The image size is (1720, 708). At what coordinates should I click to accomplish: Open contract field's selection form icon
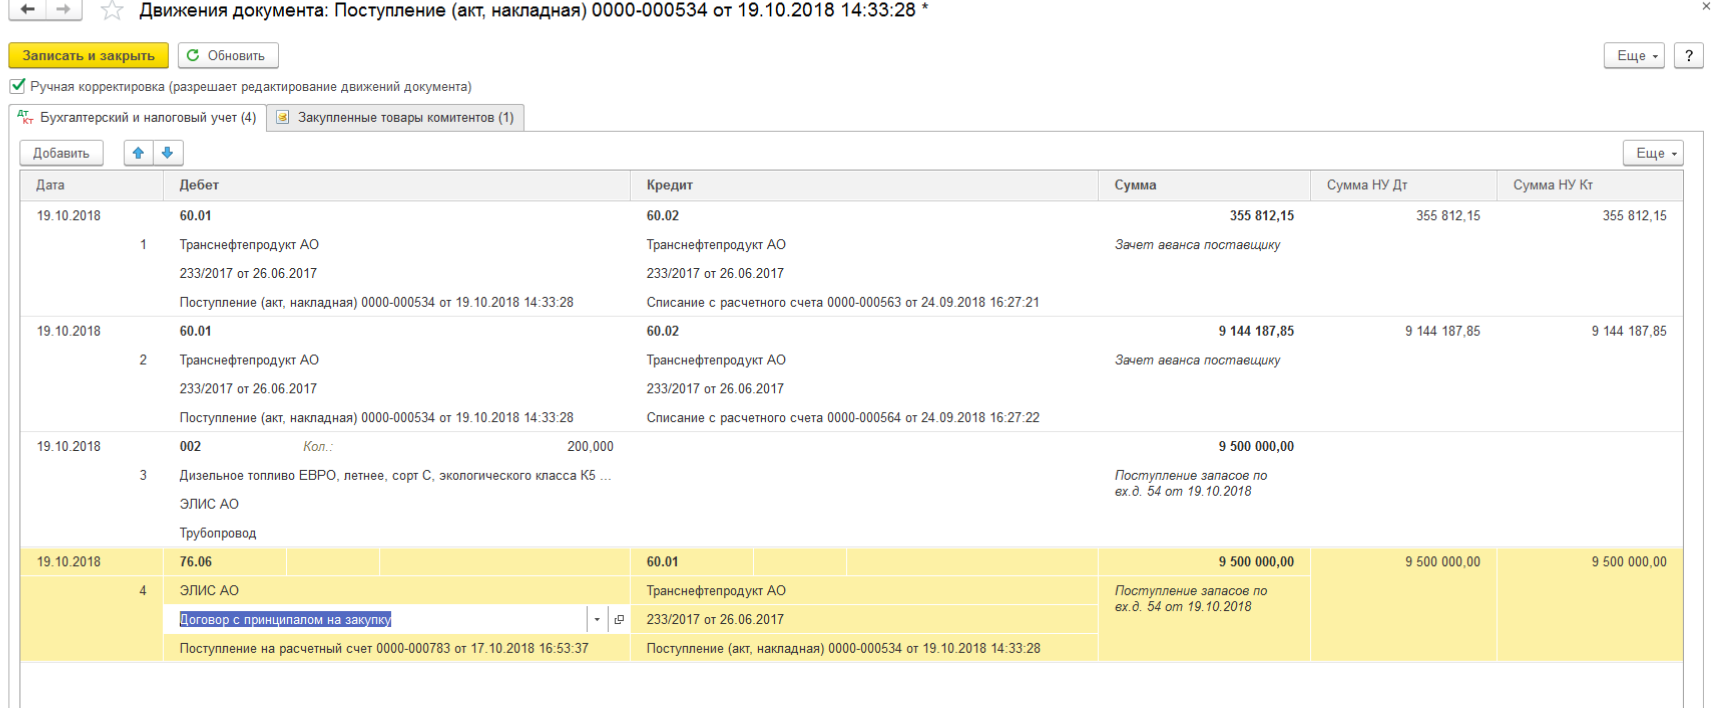click(x=619, y=620)
